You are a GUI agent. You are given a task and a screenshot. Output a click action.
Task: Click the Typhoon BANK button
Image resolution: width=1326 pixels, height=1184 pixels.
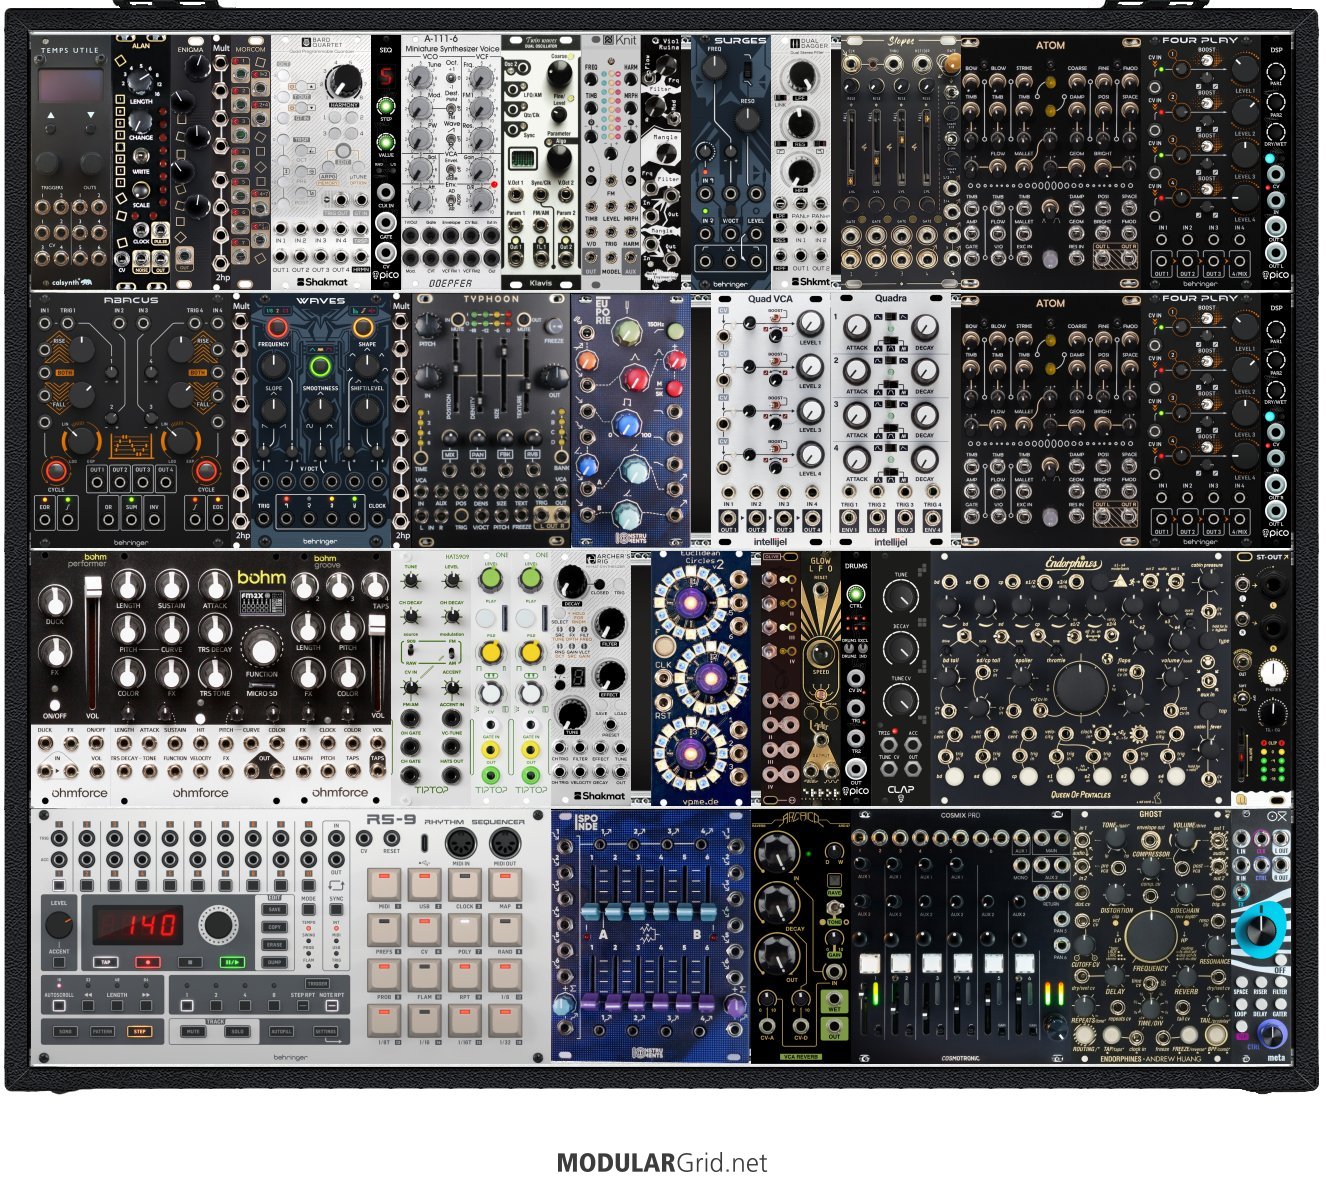point(561,455)
